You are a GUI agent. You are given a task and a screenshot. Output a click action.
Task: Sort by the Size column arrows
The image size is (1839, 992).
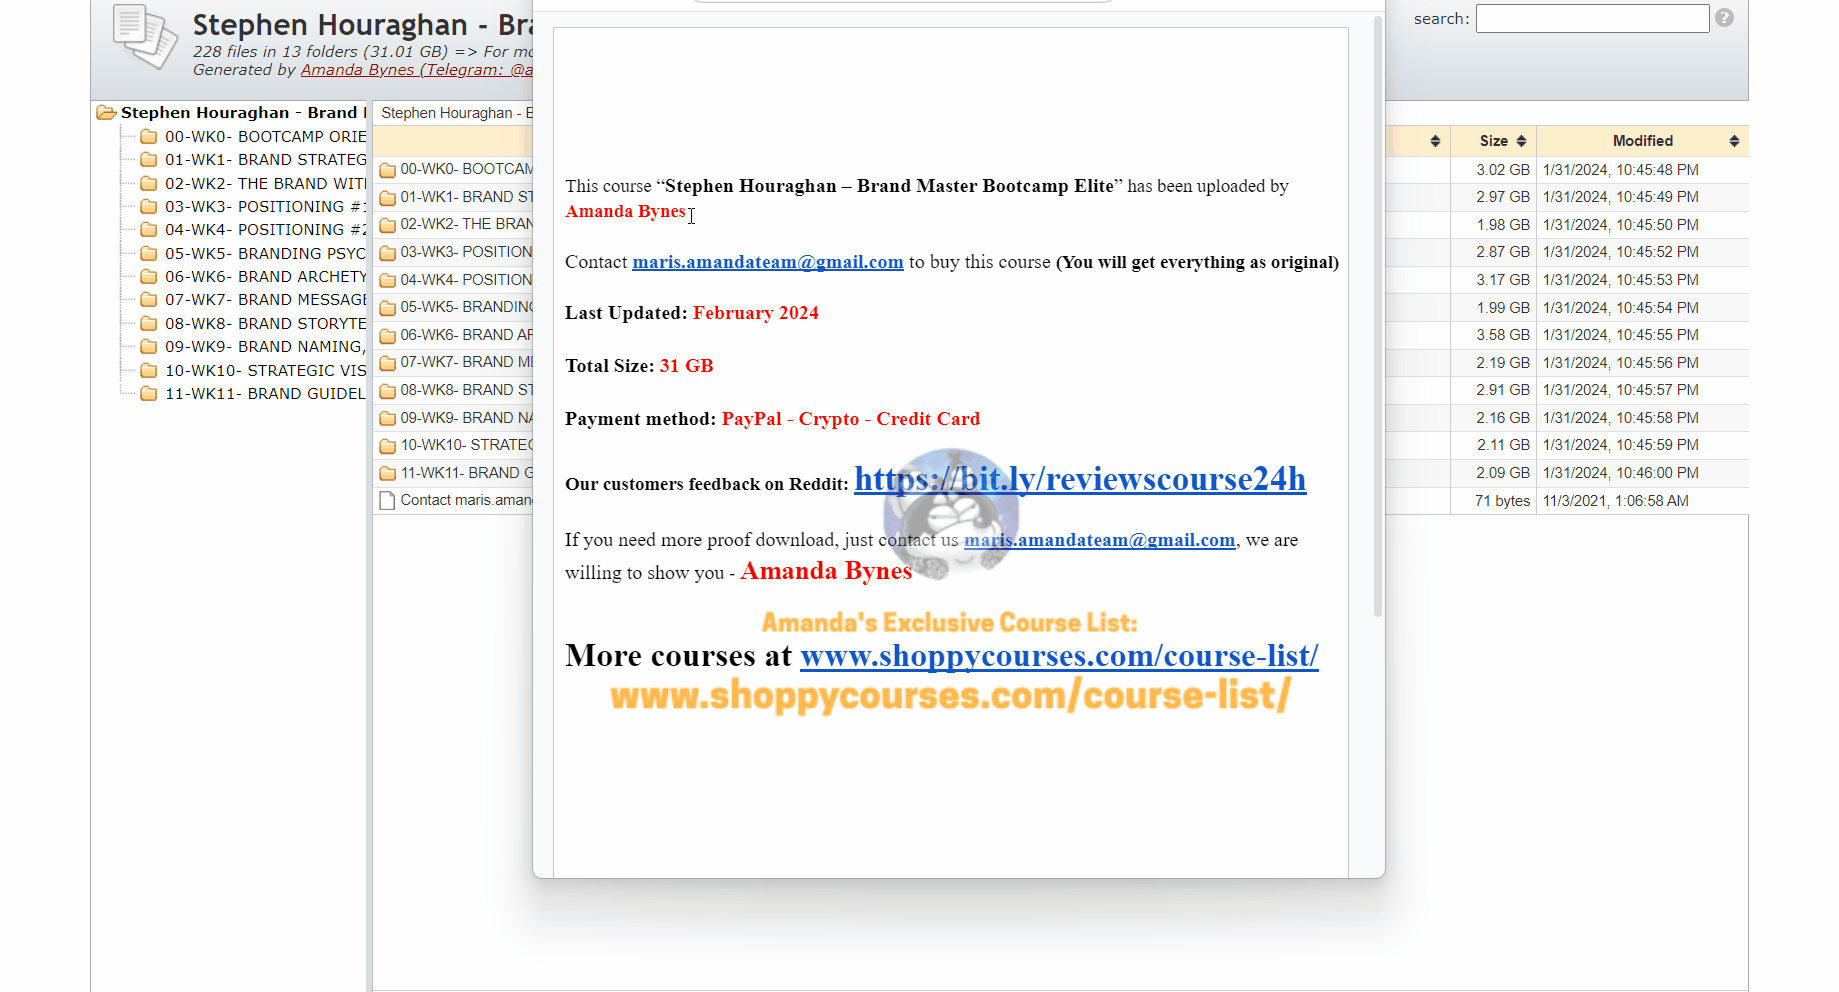[x=1521, y=141]
